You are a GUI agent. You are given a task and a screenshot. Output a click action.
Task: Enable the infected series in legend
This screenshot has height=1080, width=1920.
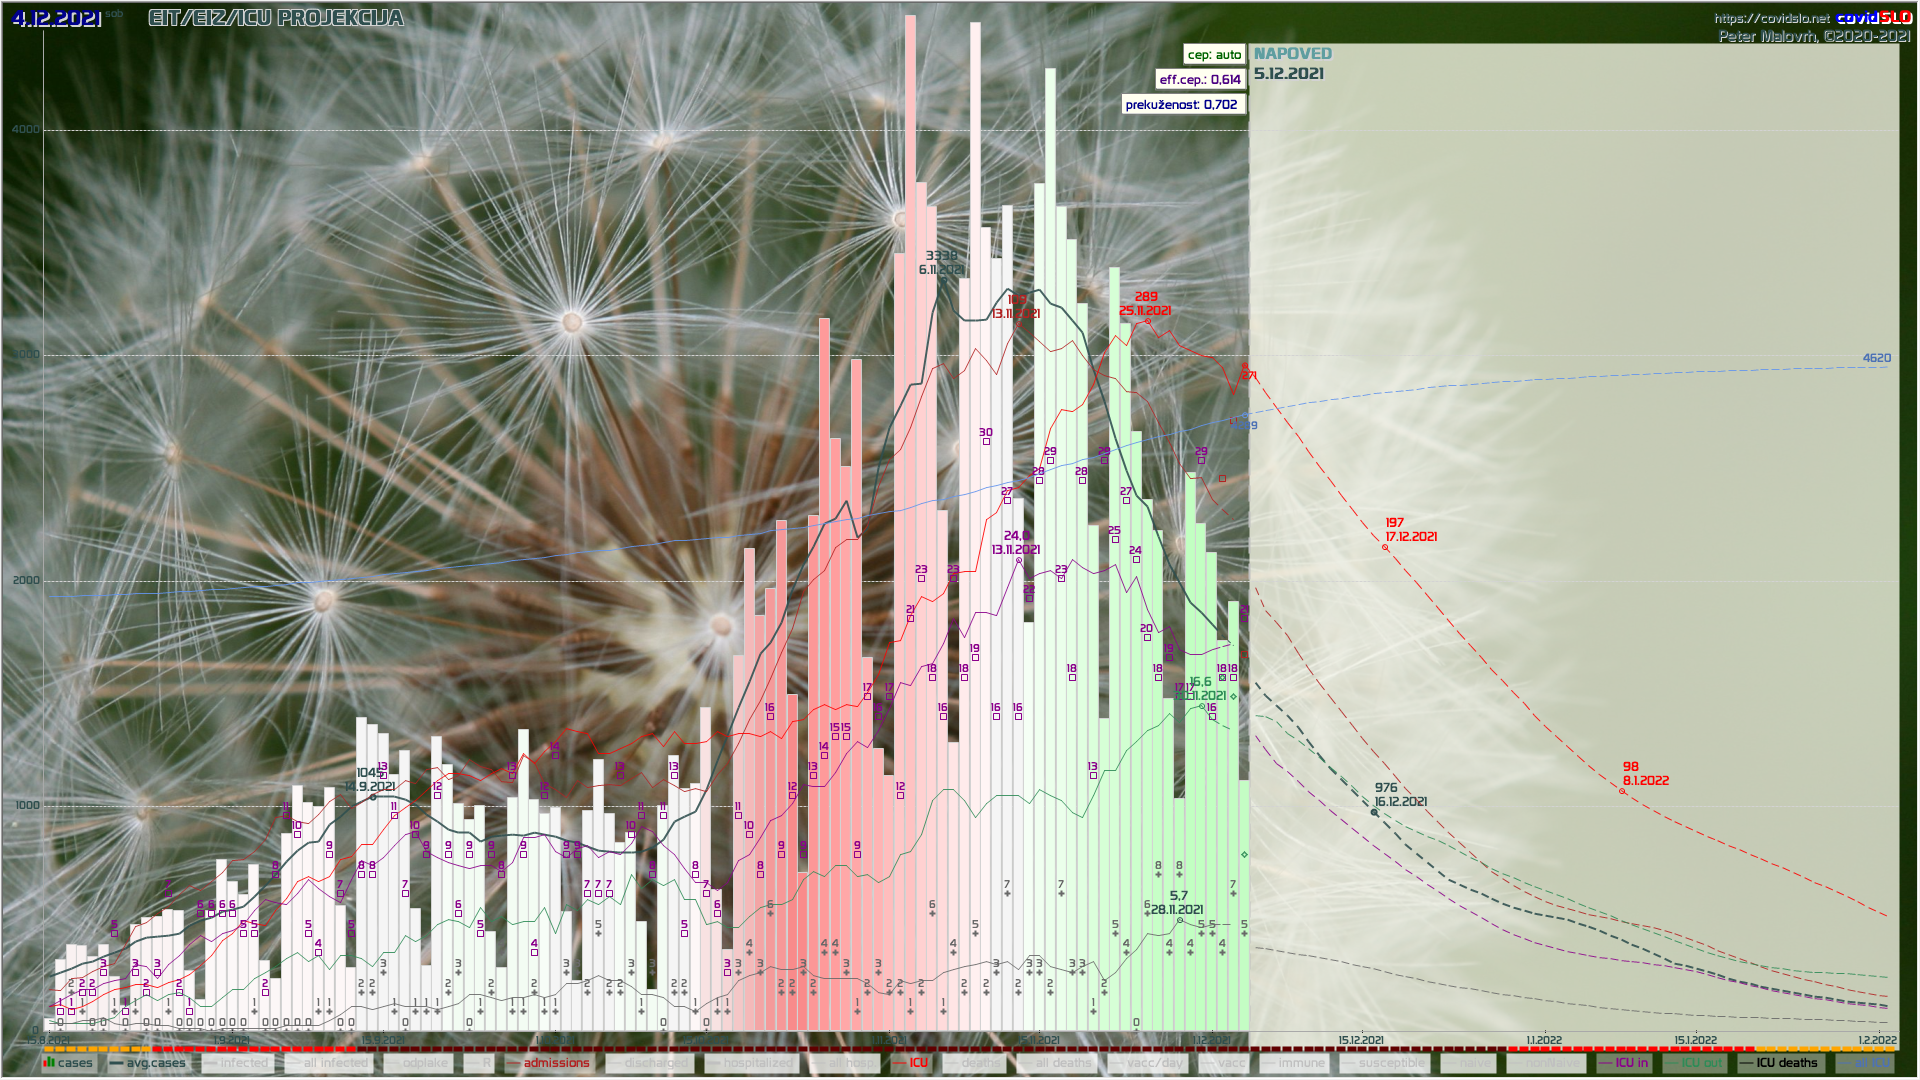[x=236, y=1063]
